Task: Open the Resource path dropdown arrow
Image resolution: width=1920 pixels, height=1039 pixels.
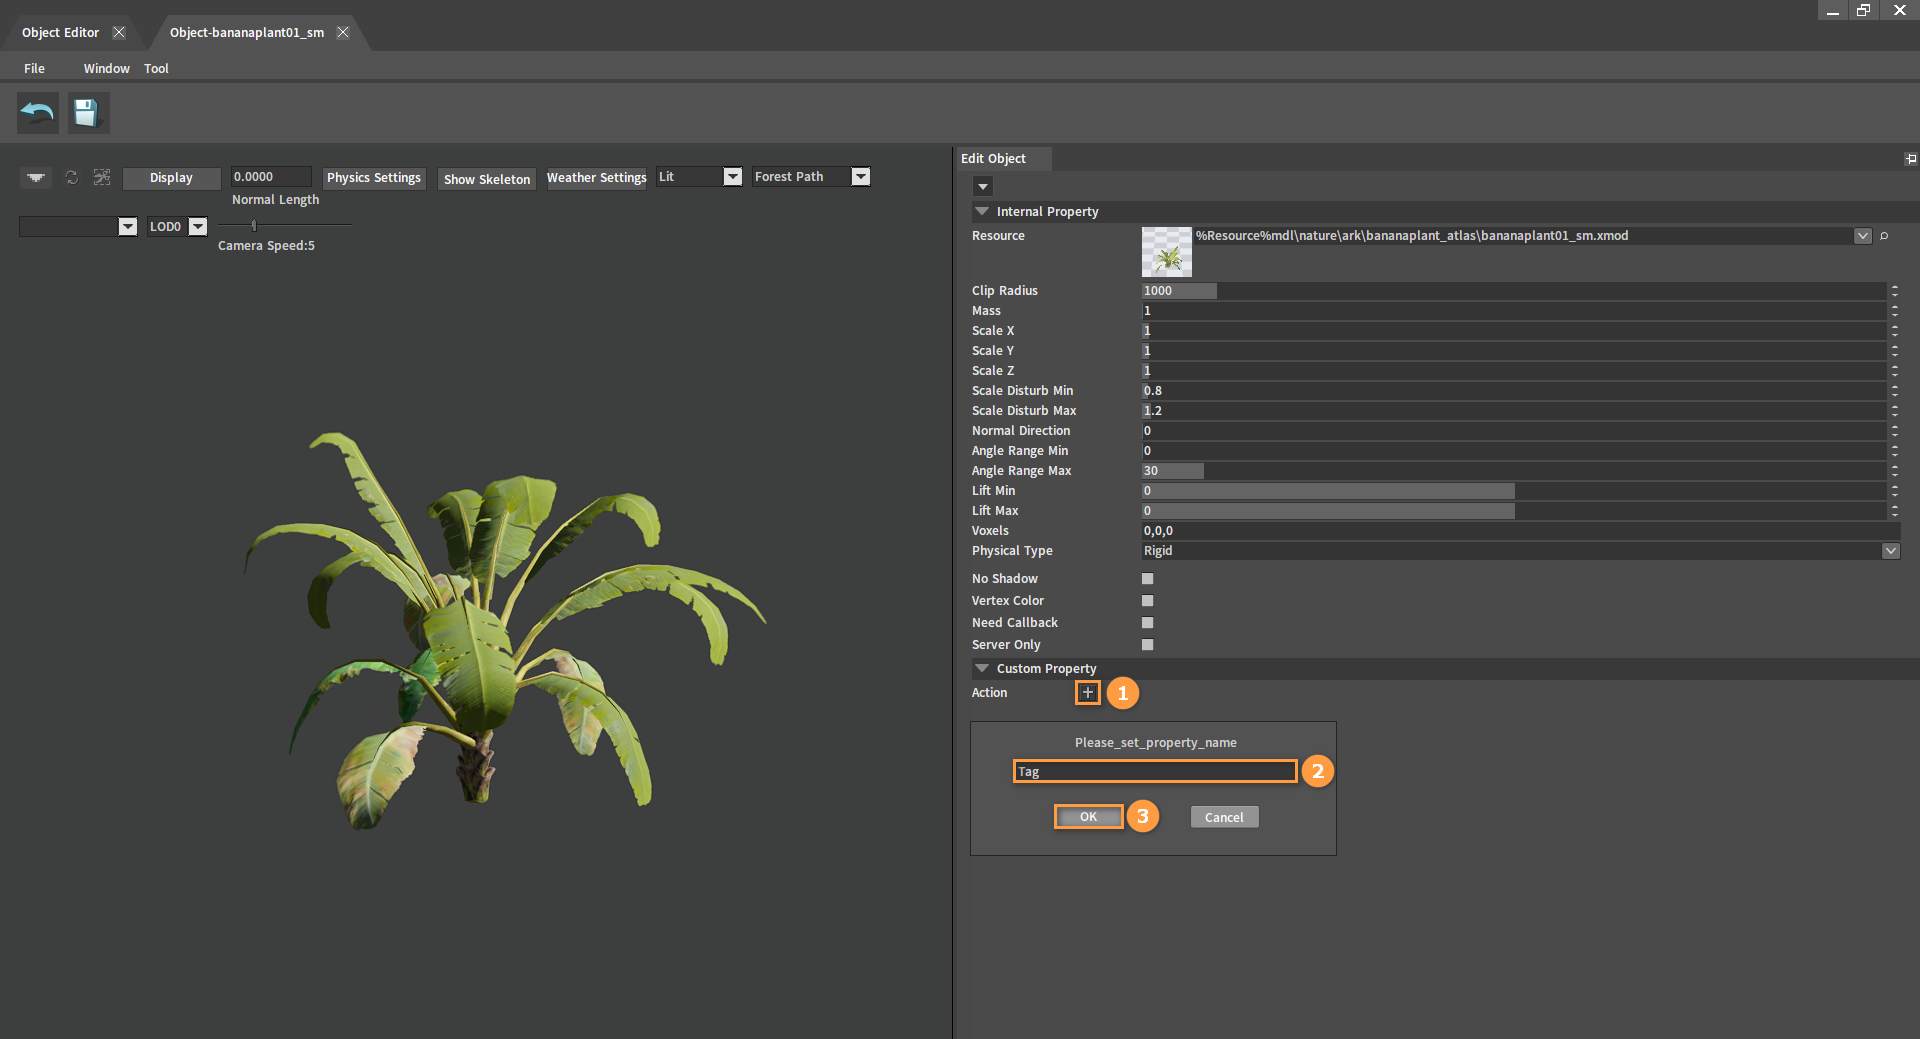Action: [1862, 236]
